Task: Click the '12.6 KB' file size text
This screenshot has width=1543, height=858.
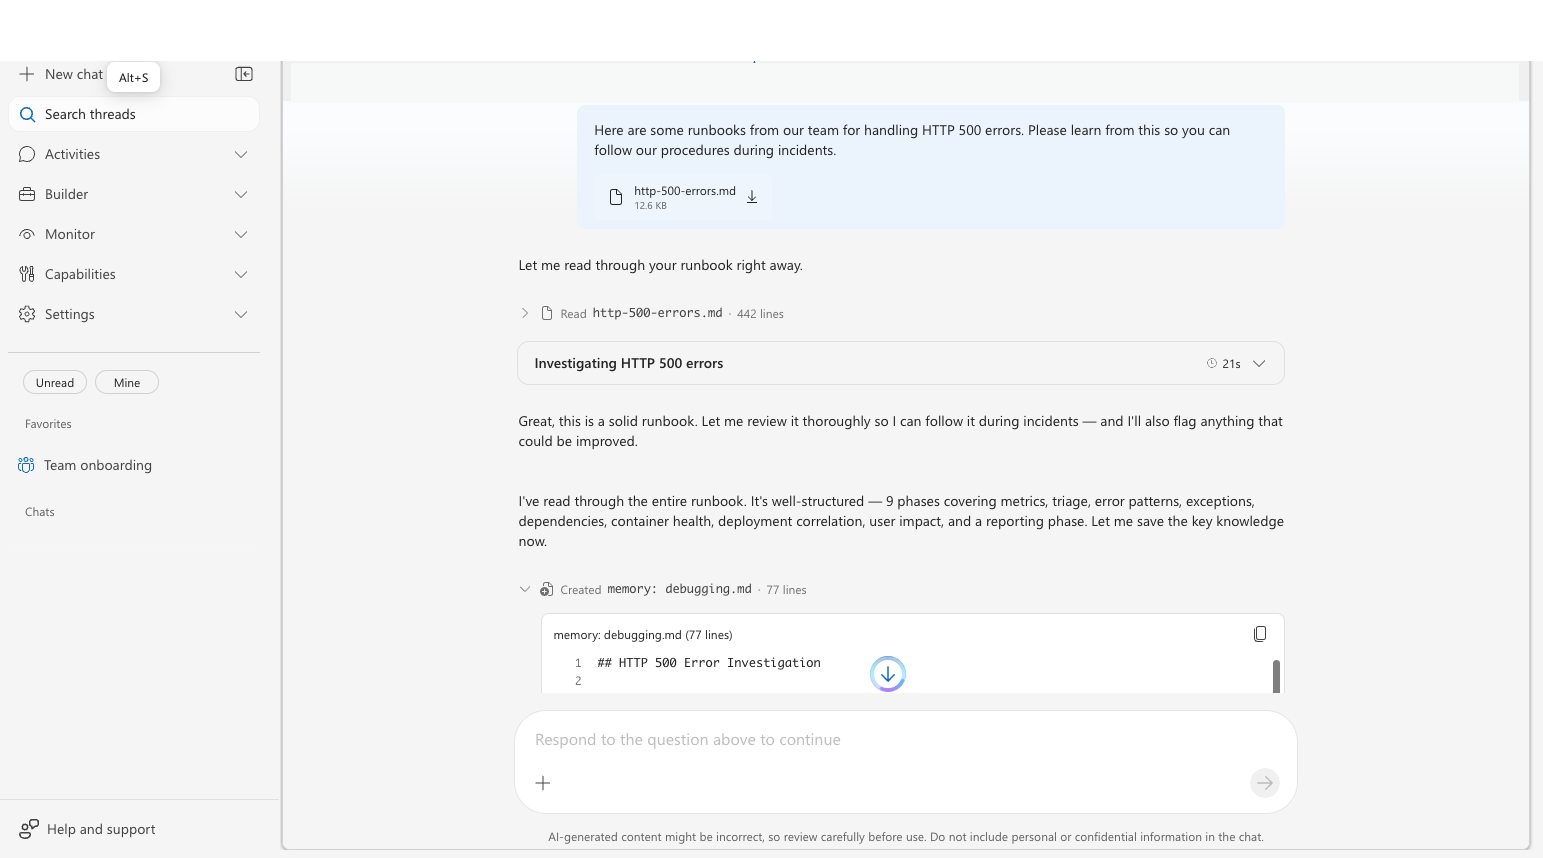Action: tap(650, 206)
